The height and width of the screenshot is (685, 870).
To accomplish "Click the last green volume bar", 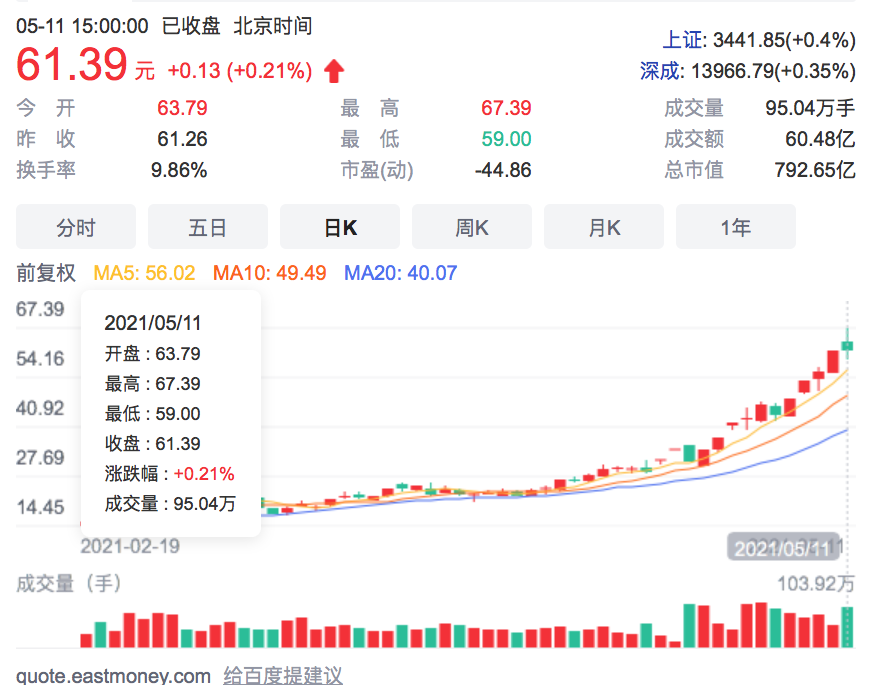I will (x=847, y=627).
